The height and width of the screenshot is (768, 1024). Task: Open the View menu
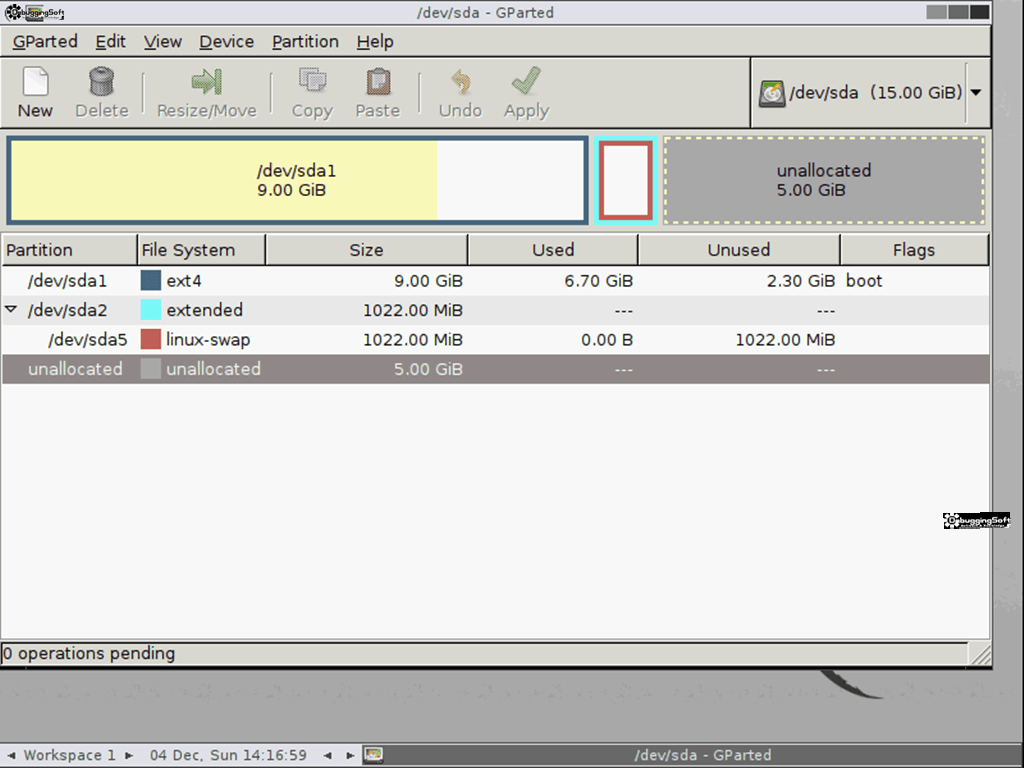[x=163, y=42]
